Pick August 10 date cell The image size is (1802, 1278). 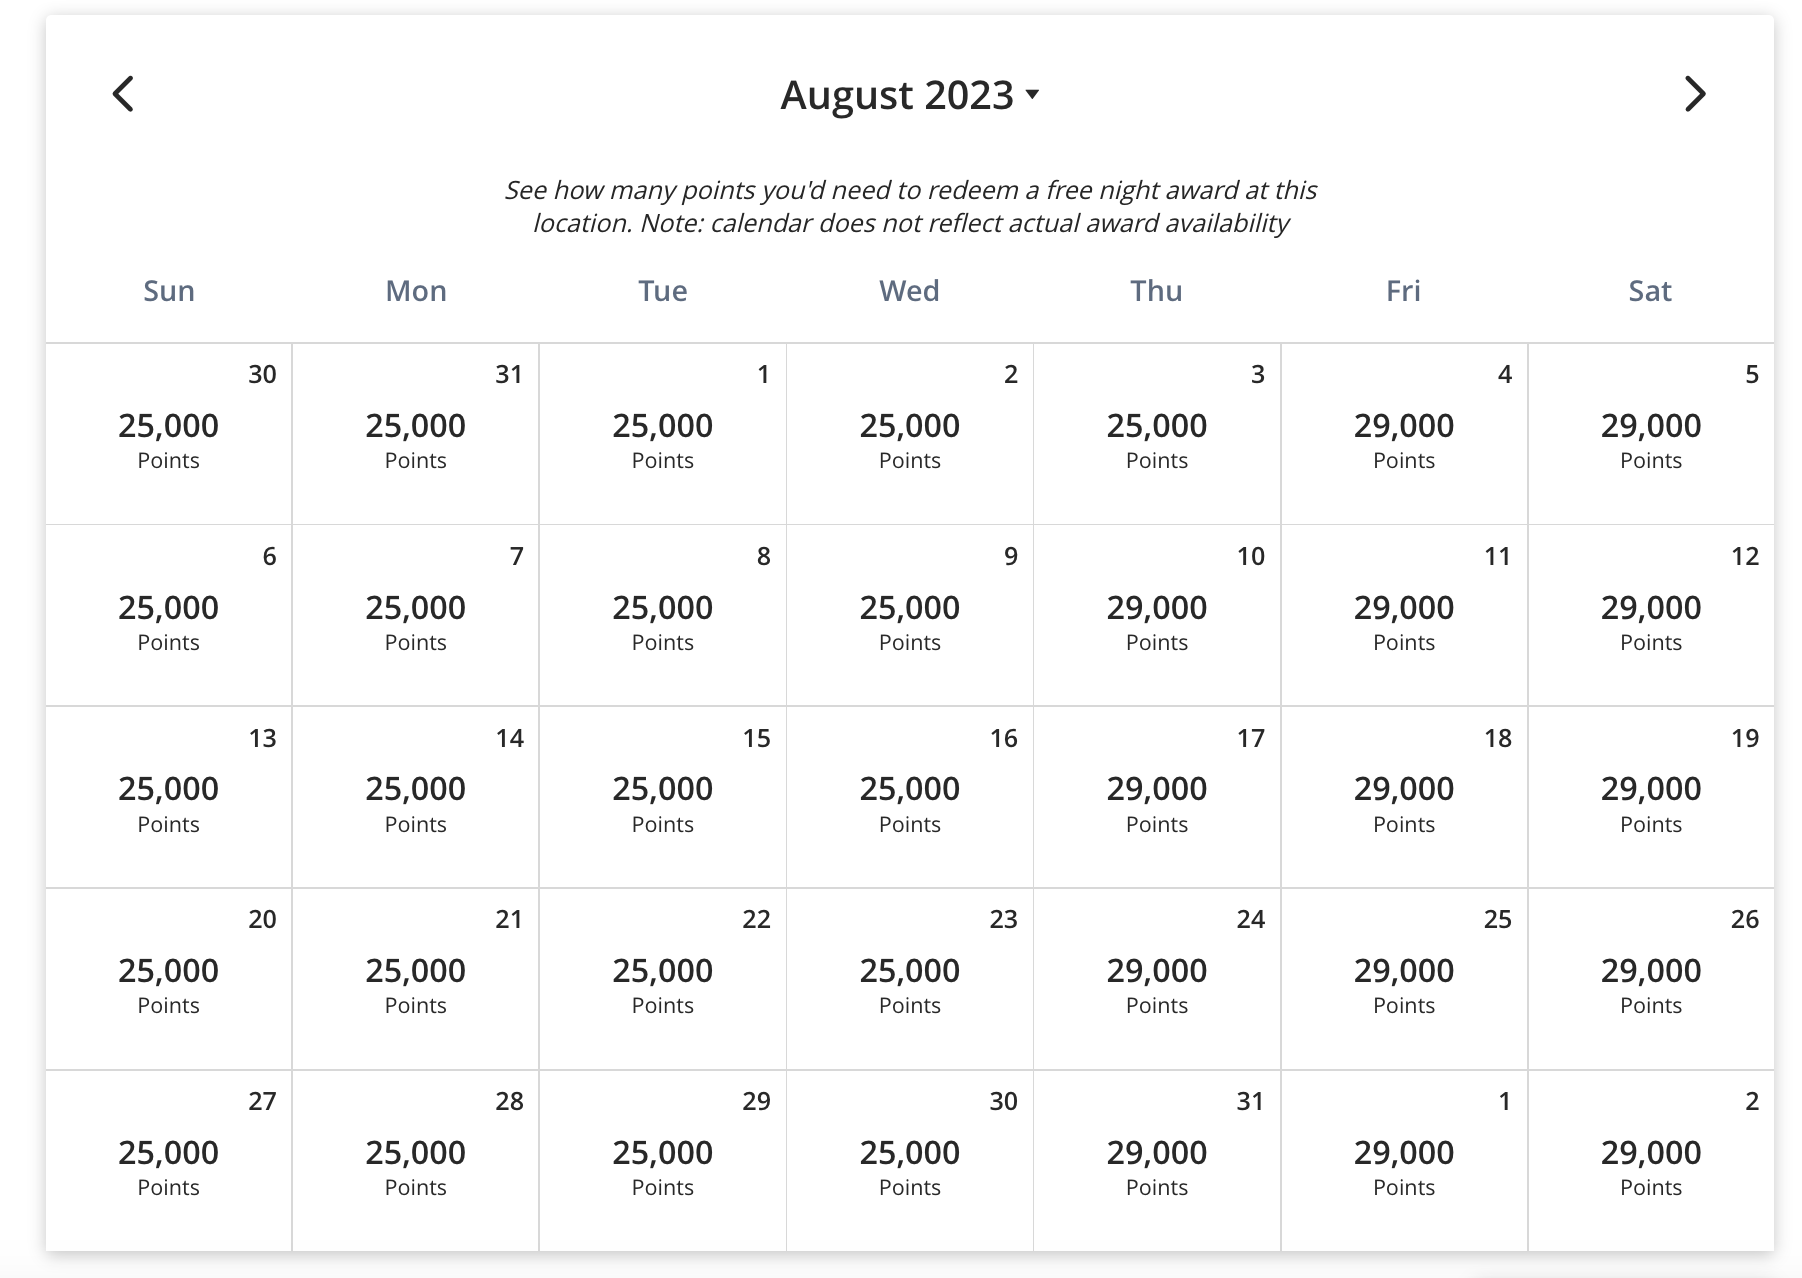pos(1156,616)
